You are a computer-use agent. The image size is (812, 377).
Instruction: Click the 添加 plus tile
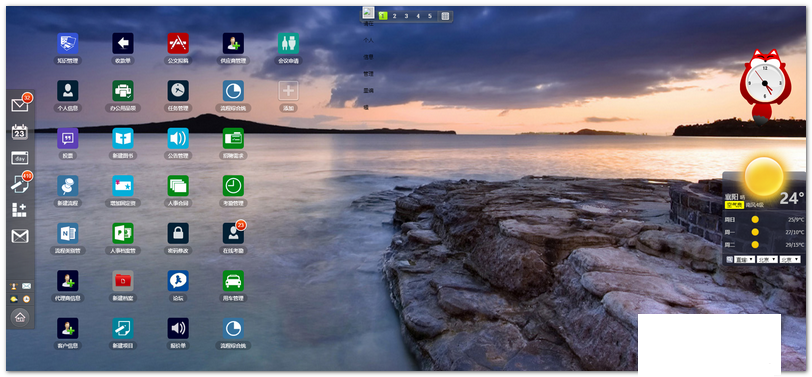coord(288,91)
